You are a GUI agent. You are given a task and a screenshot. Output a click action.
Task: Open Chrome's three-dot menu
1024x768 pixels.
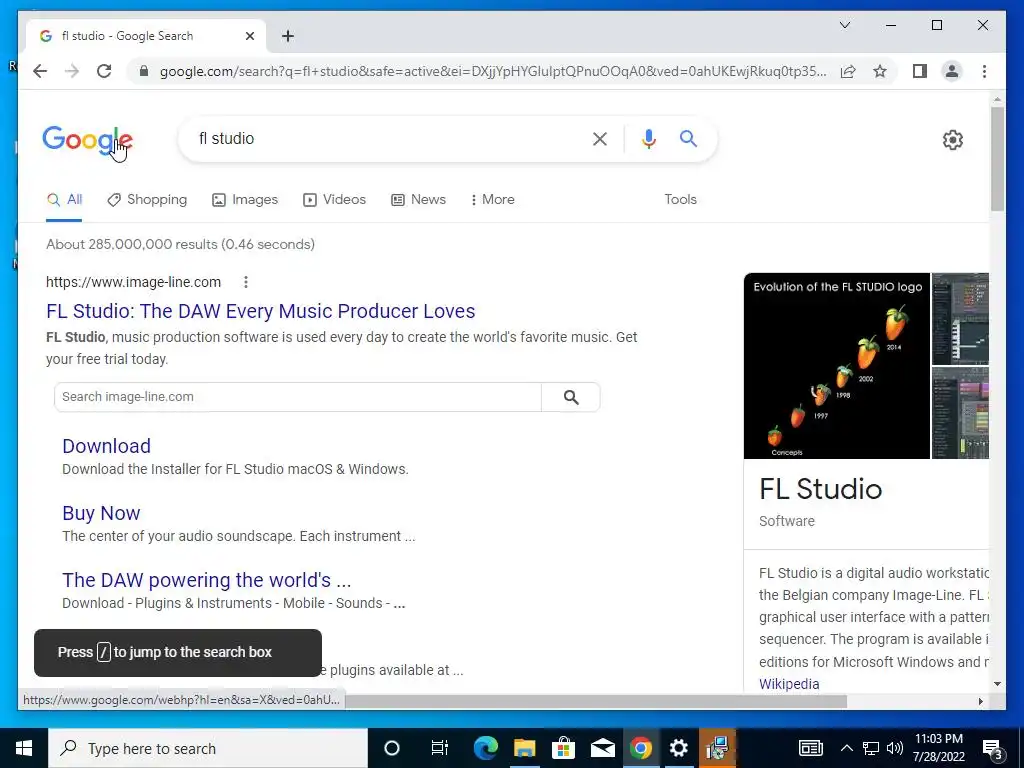click(984, 71)
